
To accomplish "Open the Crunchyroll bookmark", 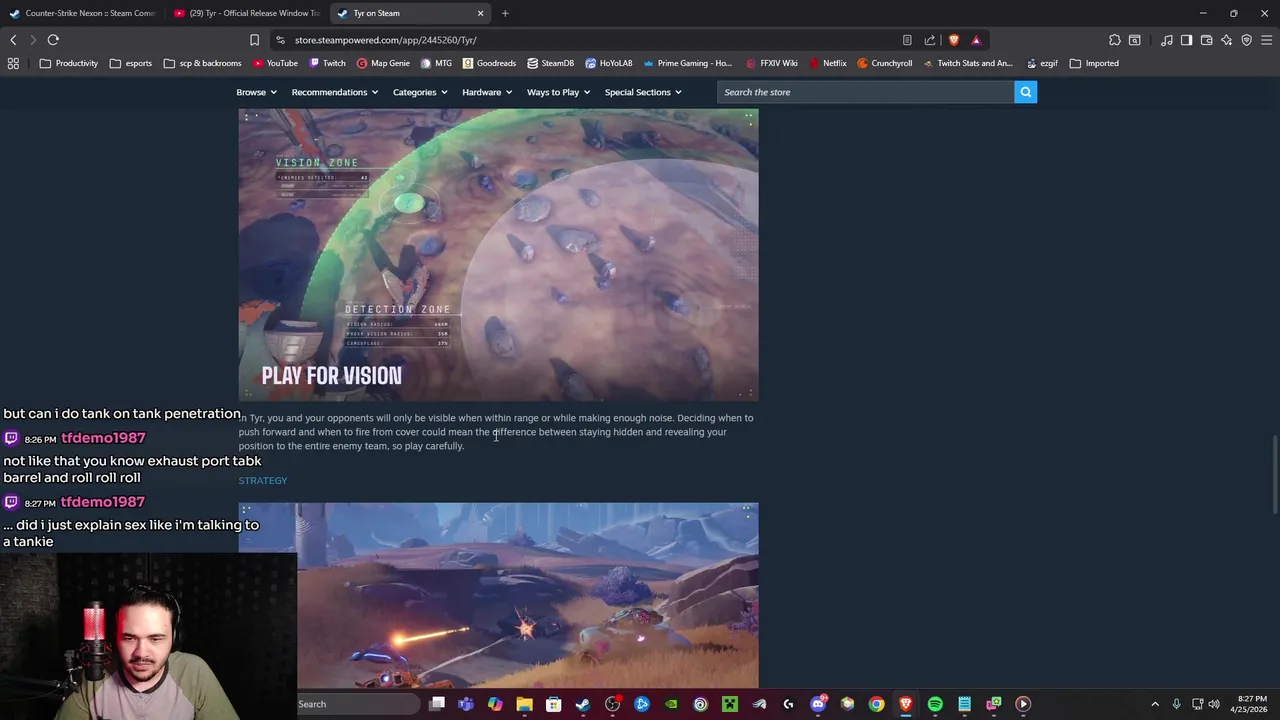I will tap(884, 63).
